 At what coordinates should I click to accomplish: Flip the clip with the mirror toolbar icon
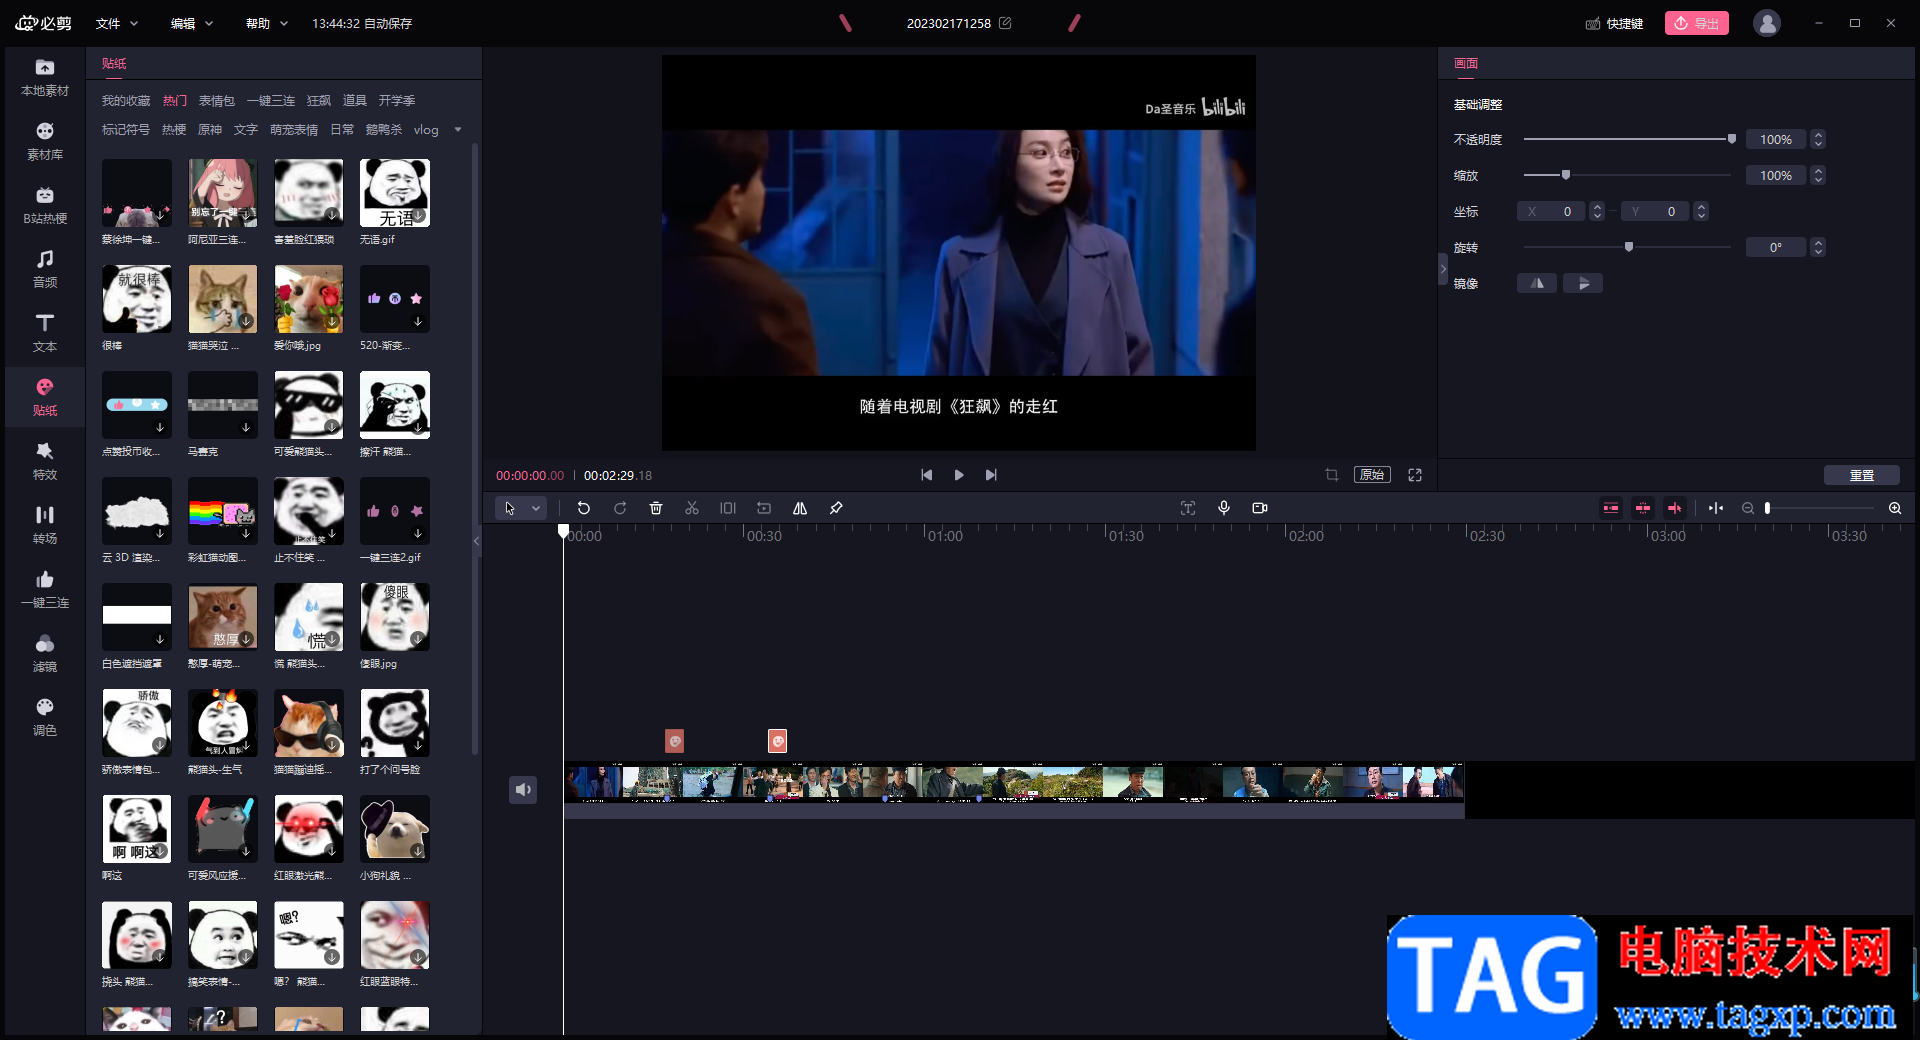coord(800,508)
